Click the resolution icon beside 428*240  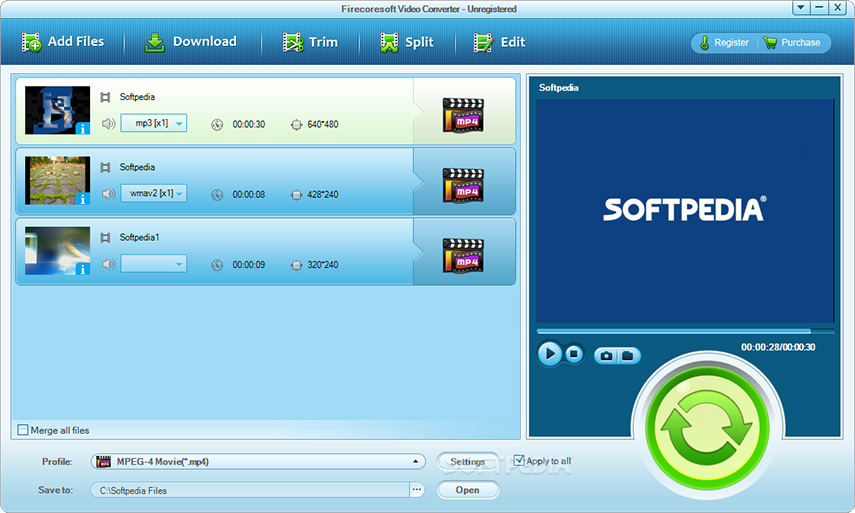click(x=296, y=195)
